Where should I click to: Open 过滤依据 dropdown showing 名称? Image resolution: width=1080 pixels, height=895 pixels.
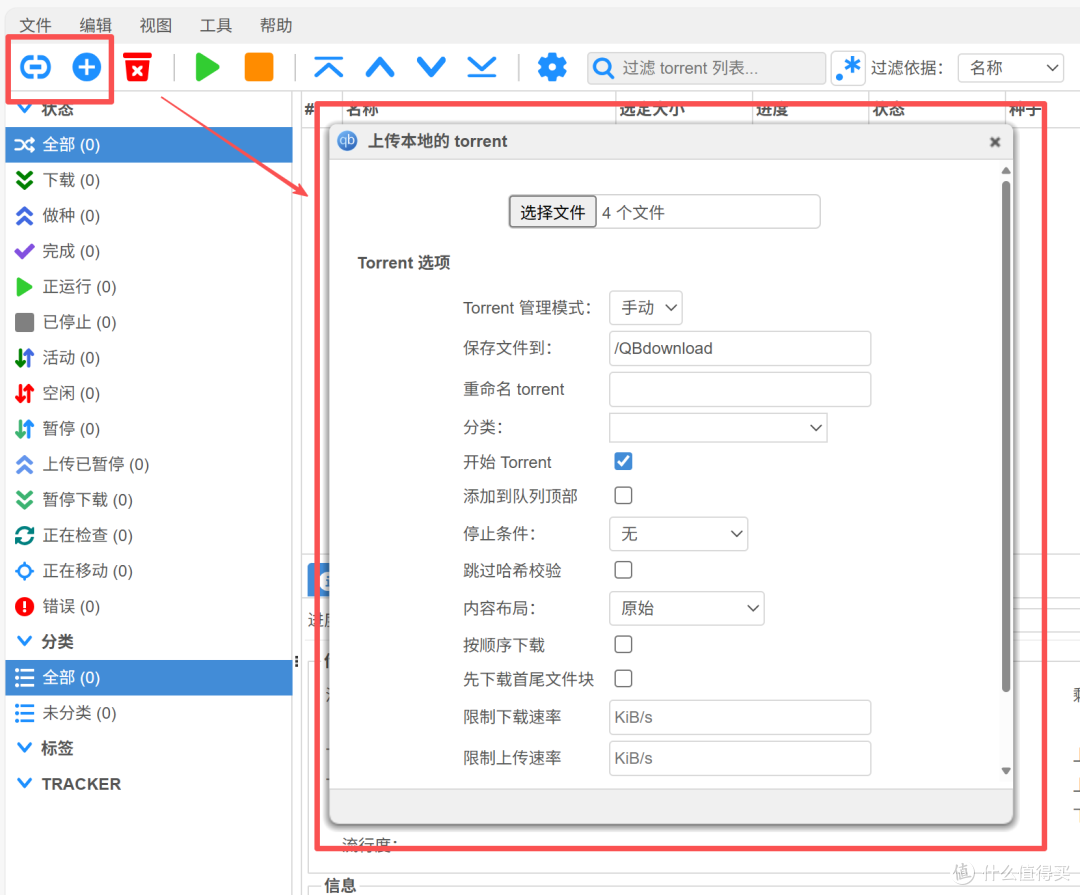1010,68
